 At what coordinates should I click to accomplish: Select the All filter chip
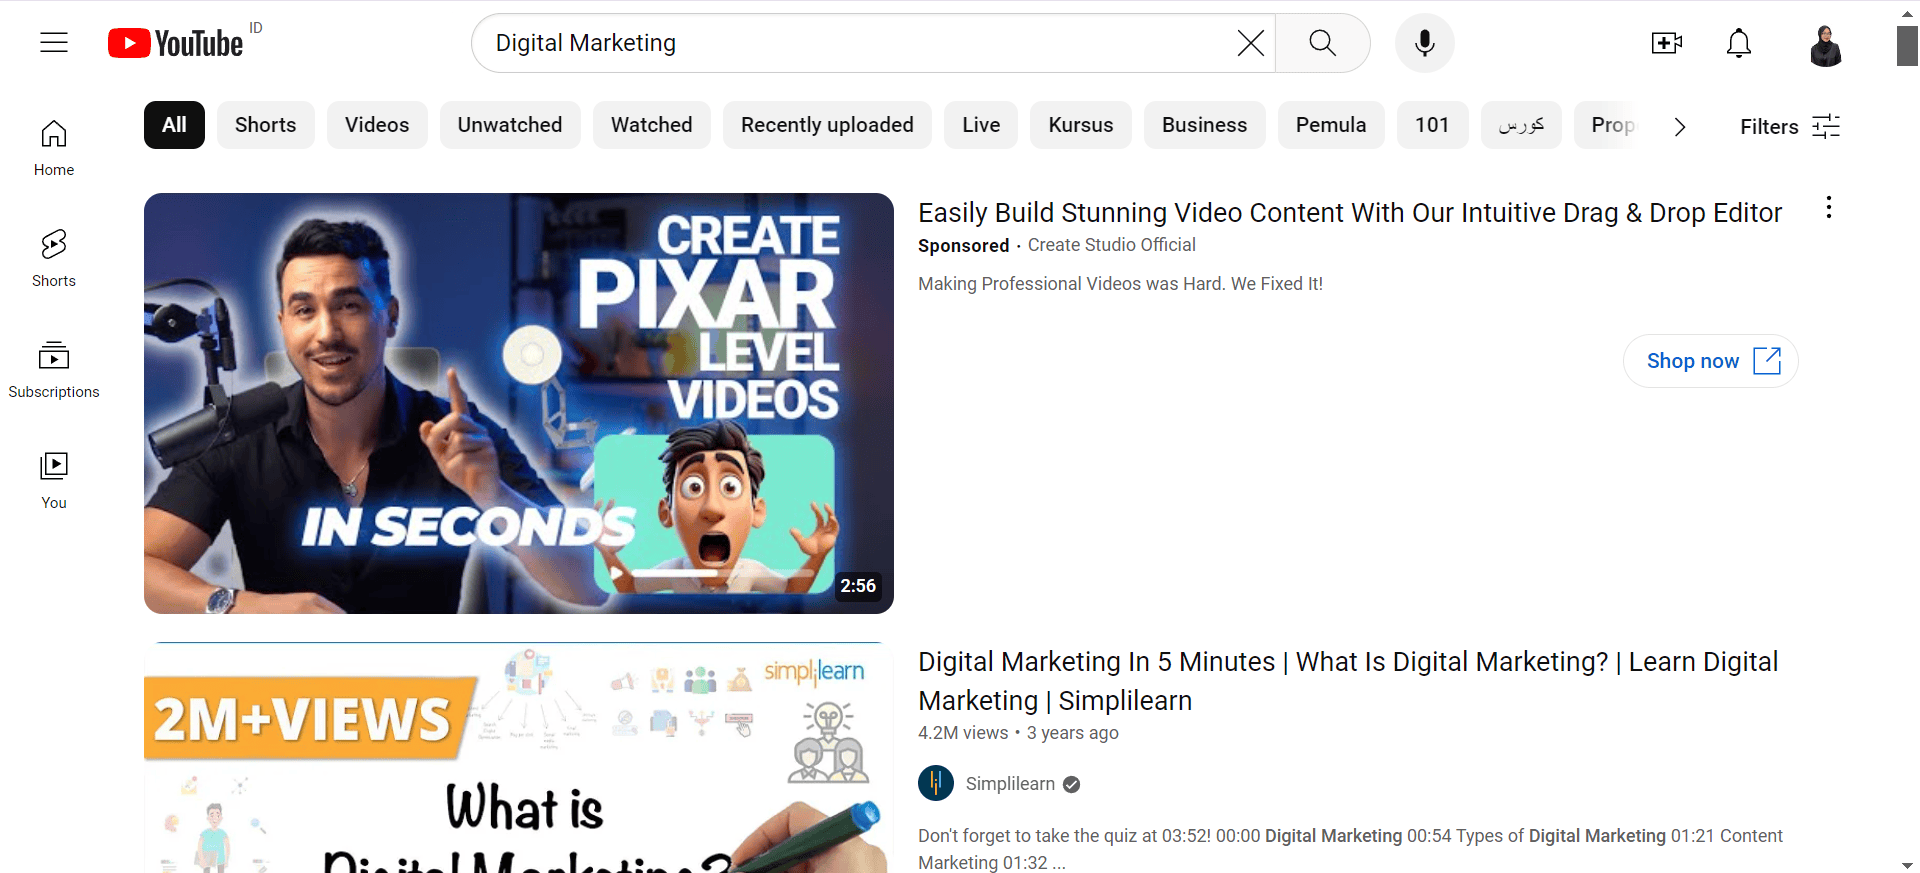[174, 125]
